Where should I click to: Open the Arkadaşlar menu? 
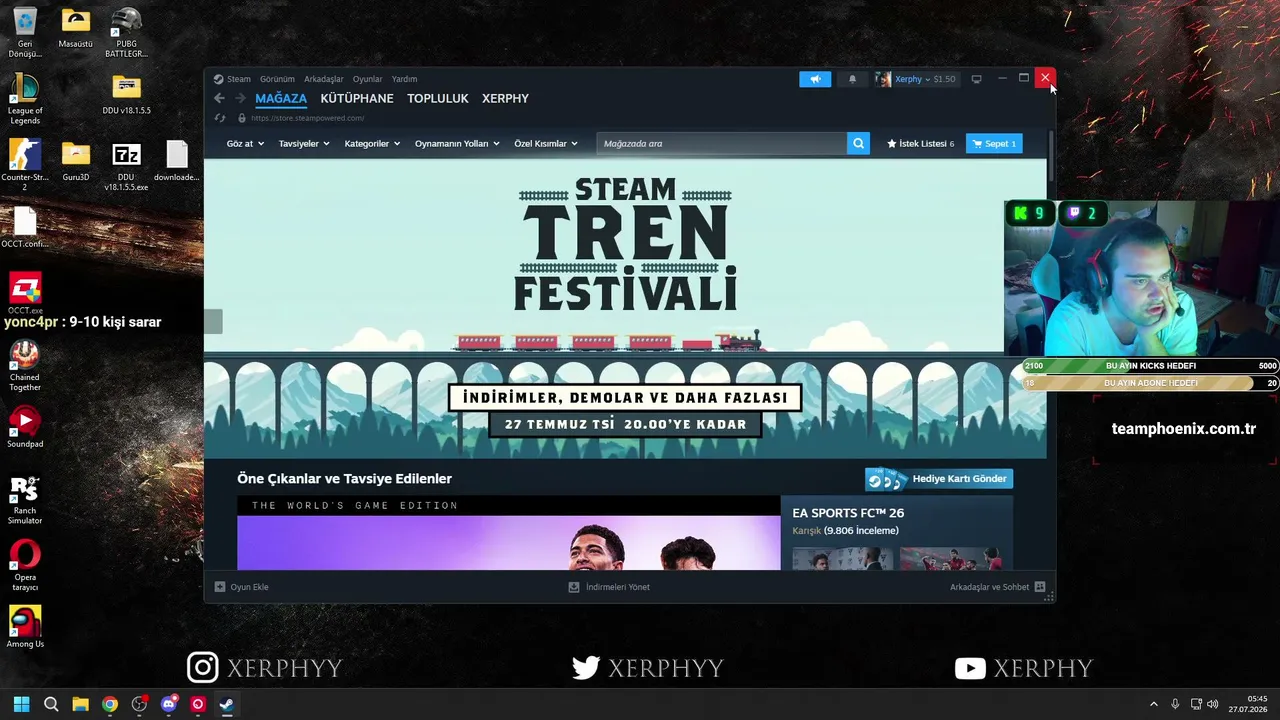[324, 79]
